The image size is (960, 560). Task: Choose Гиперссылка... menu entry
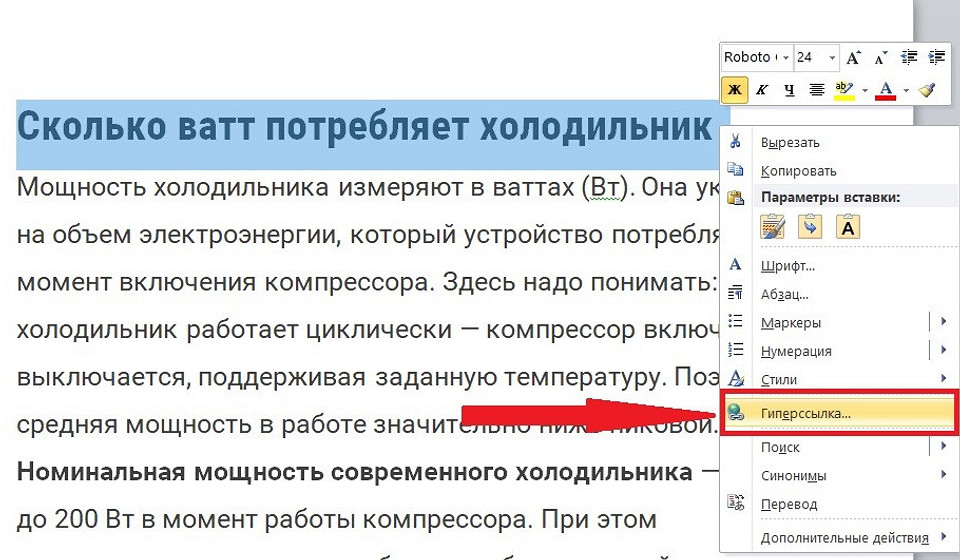tap(838, 413)
